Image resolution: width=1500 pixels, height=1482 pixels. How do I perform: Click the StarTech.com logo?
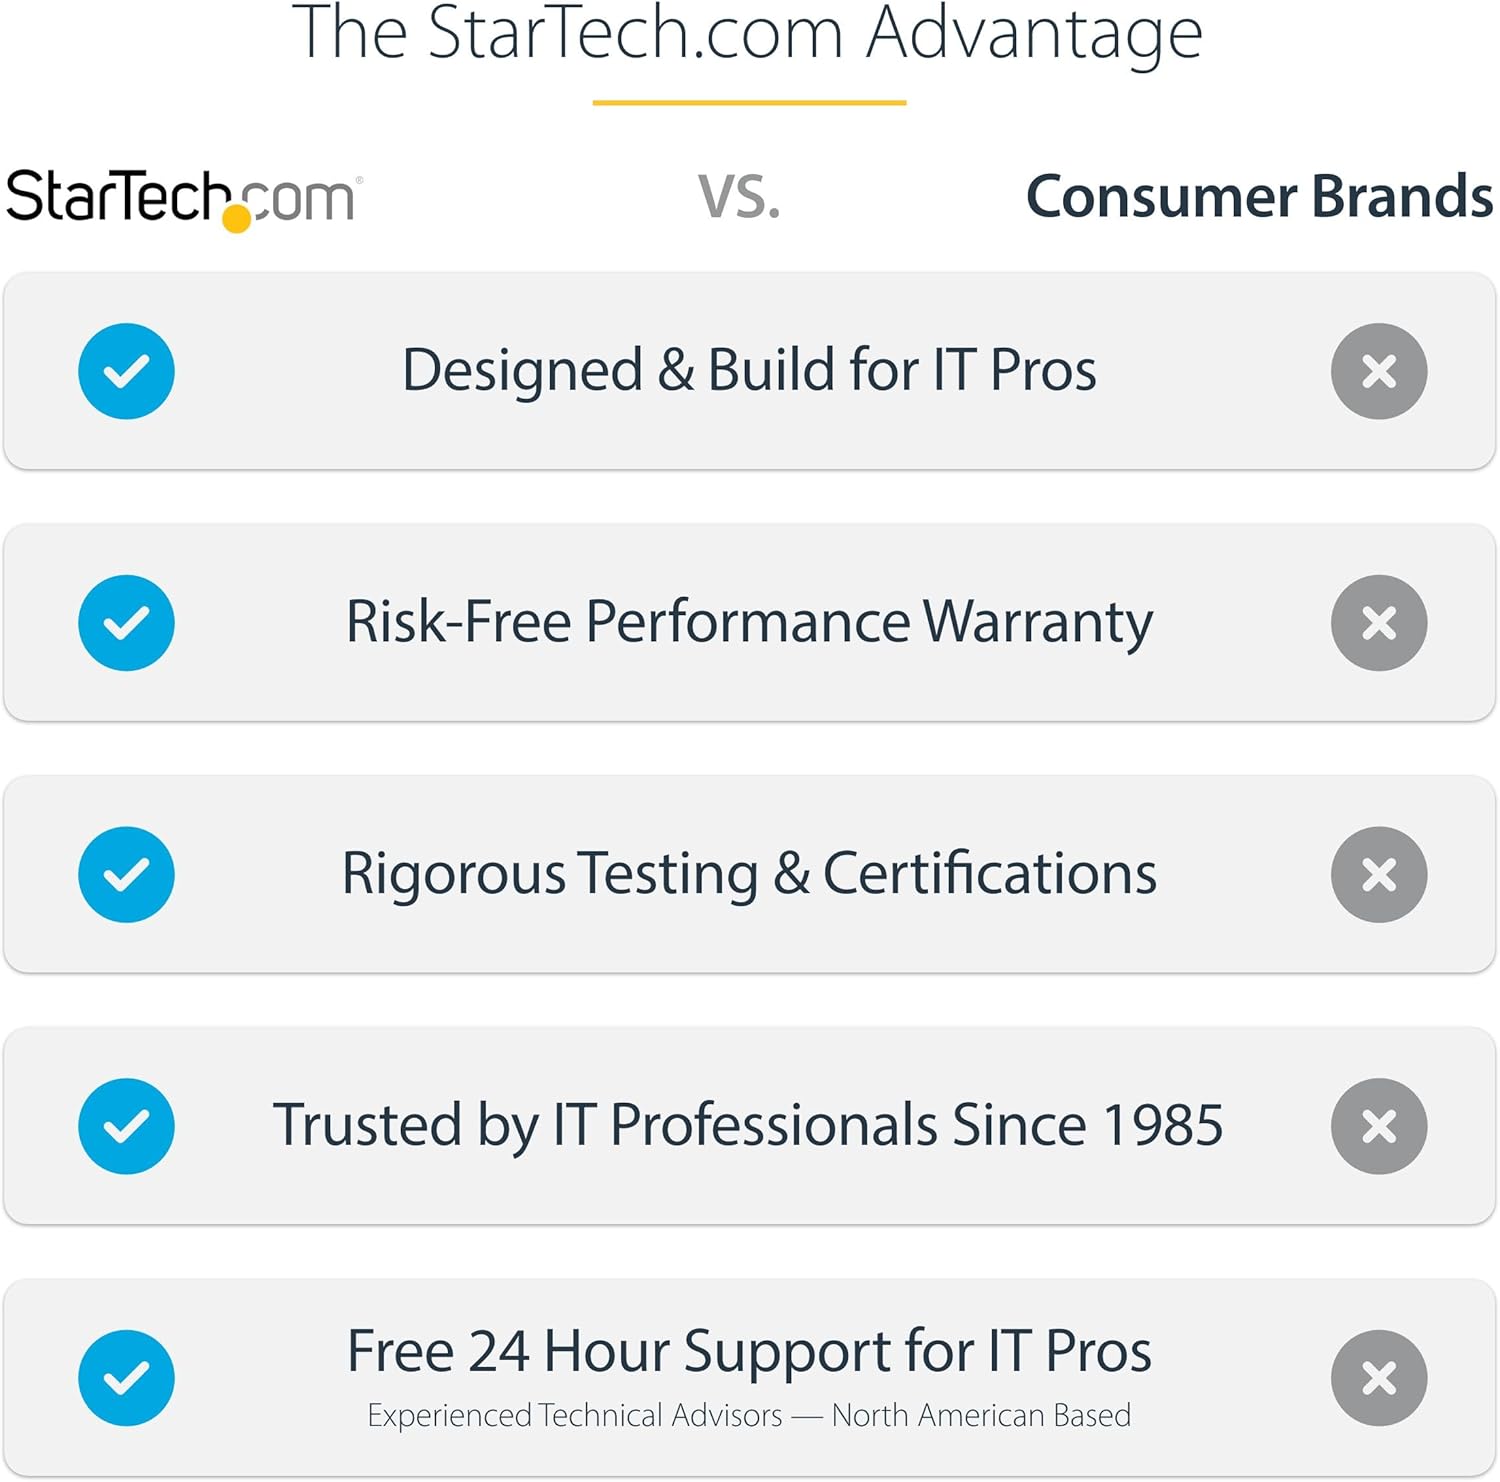(182, 197)
